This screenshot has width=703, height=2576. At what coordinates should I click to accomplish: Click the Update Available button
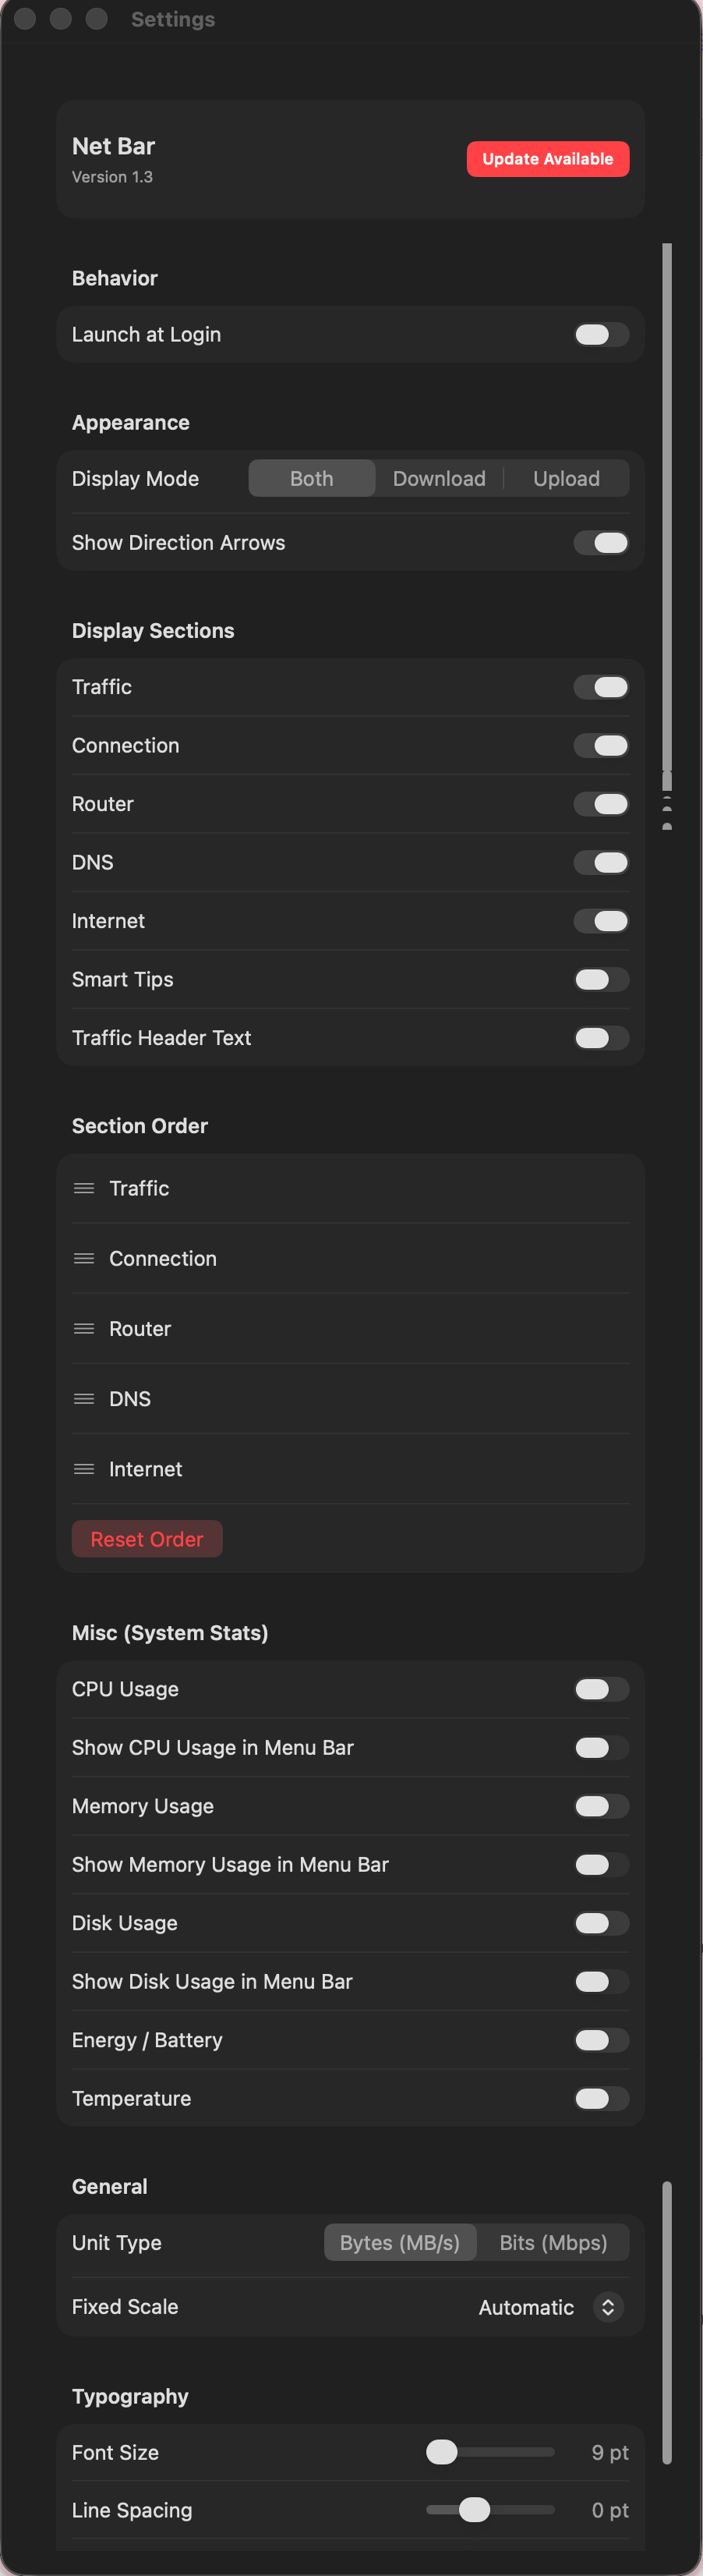[547, 159]
